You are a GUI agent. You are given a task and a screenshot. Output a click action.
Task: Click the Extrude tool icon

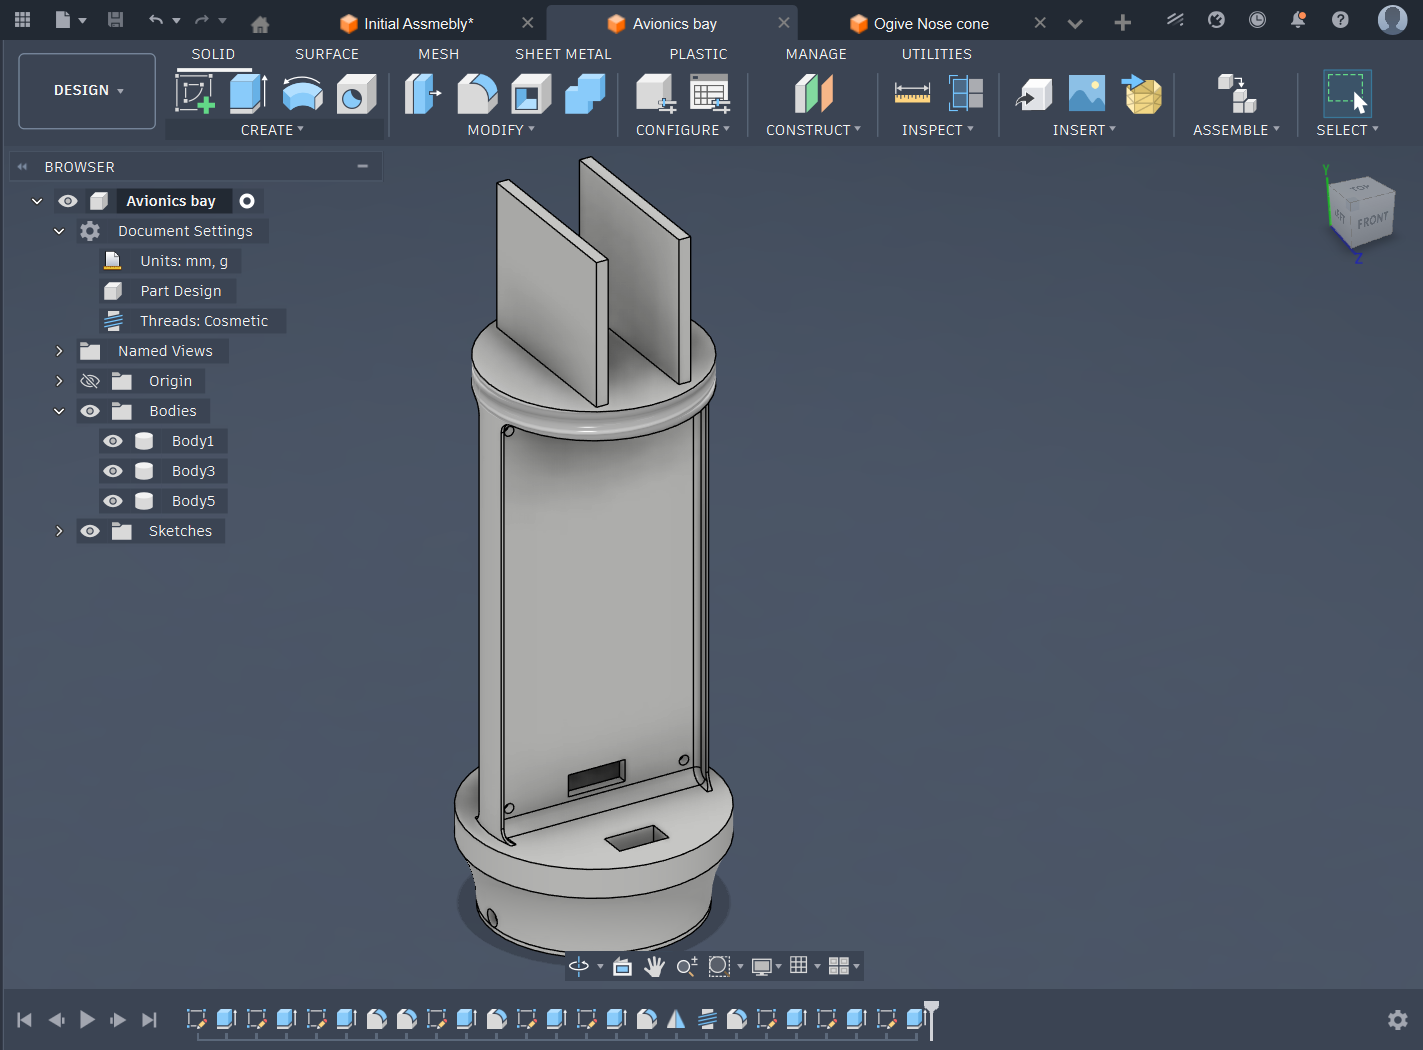248,94
